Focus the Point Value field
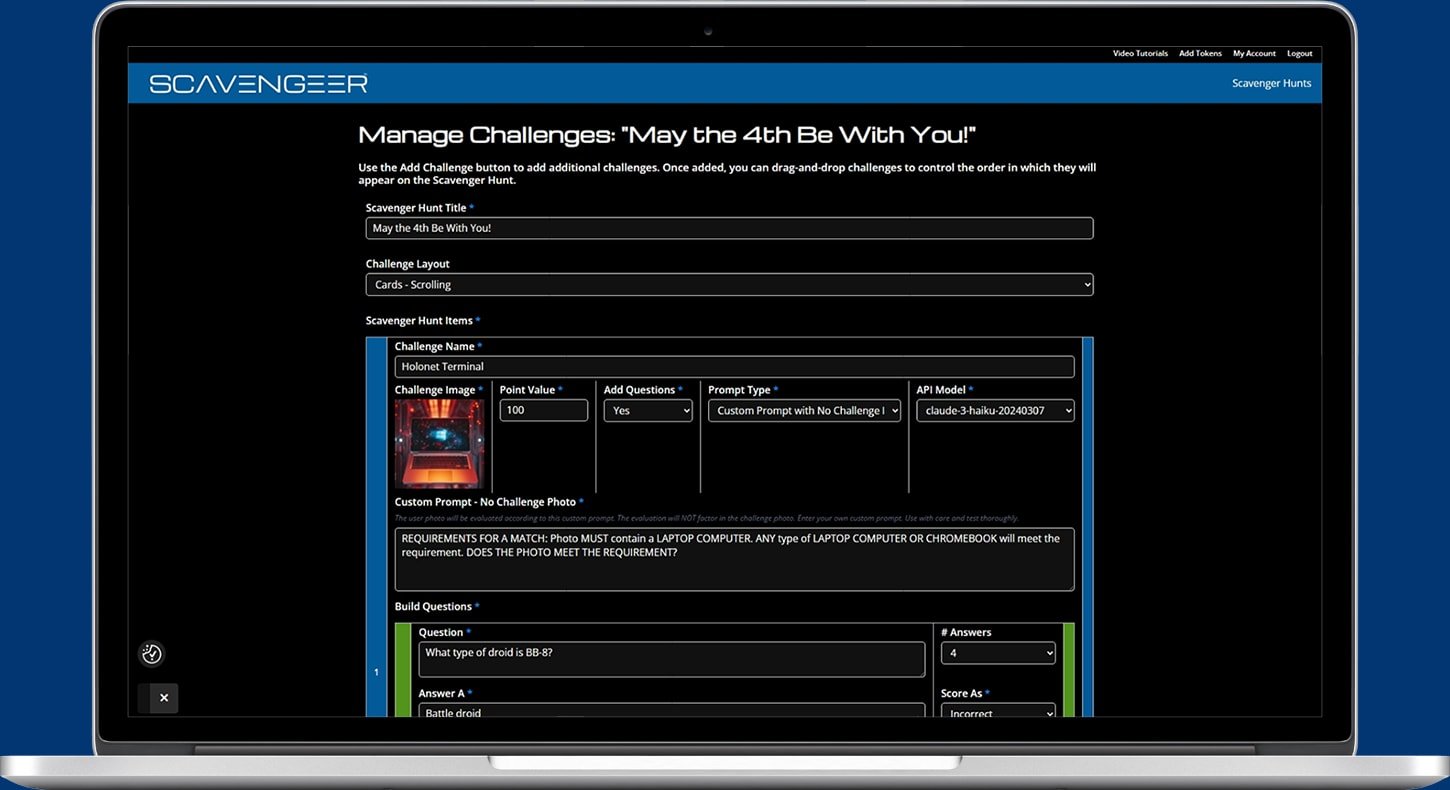Screen dimensions: 1450x790 [543, 410]
